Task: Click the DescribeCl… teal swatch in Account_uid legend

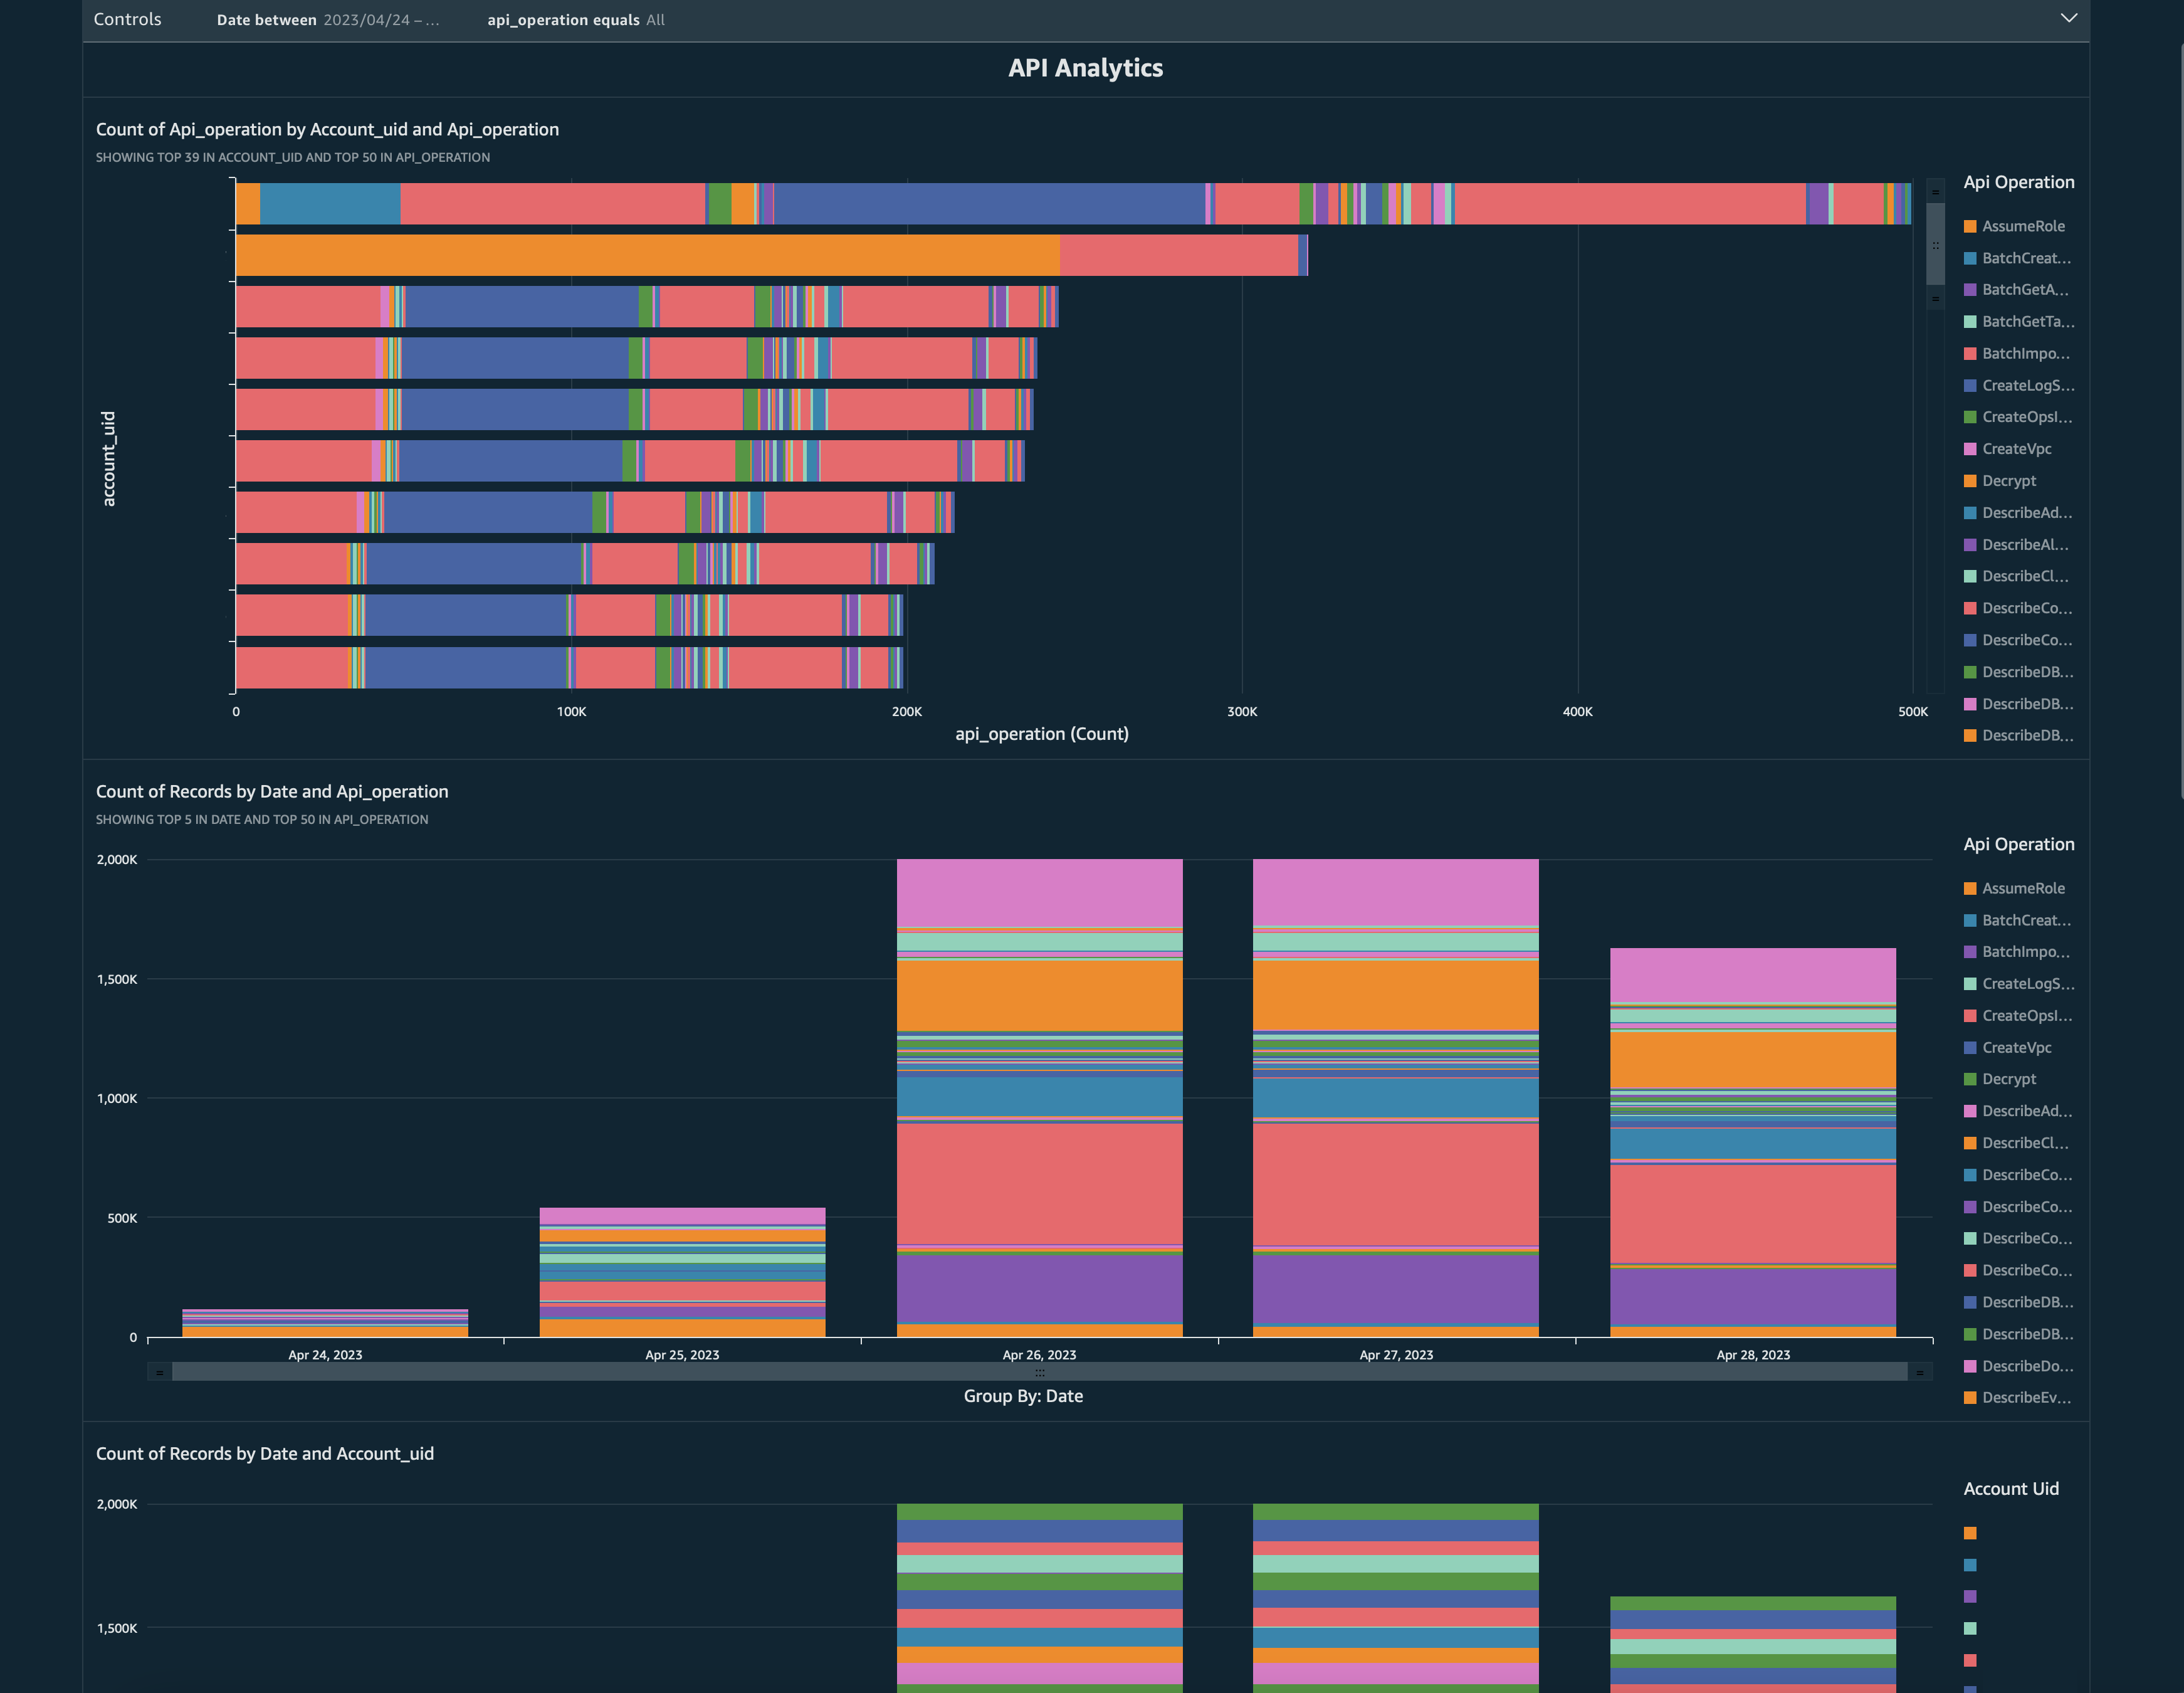Action: point(1970,576)
